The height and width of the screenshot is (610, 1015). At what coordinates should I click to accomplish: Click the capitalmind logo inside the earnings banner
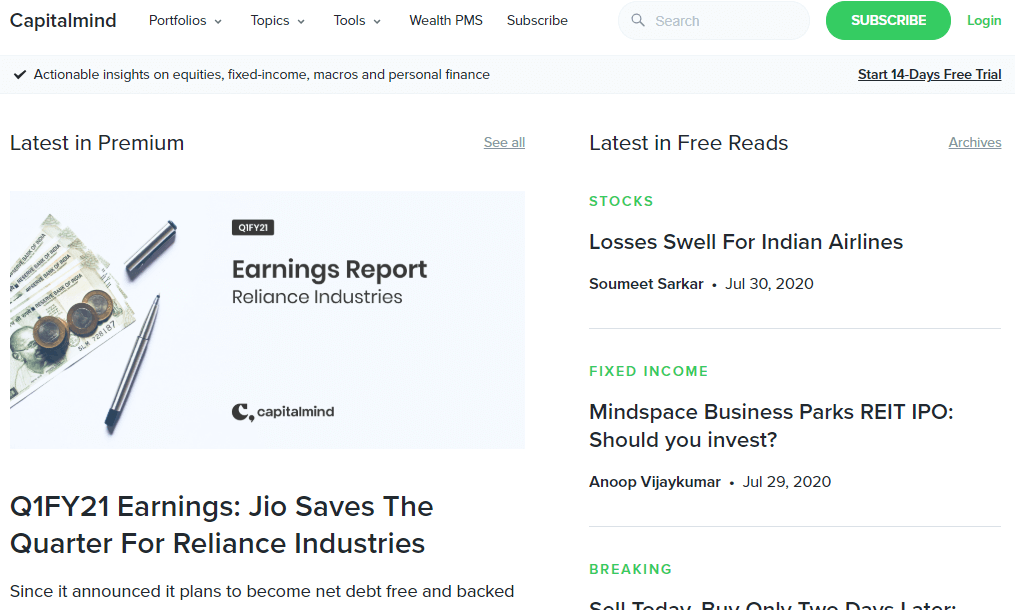(x=283, y=412)
